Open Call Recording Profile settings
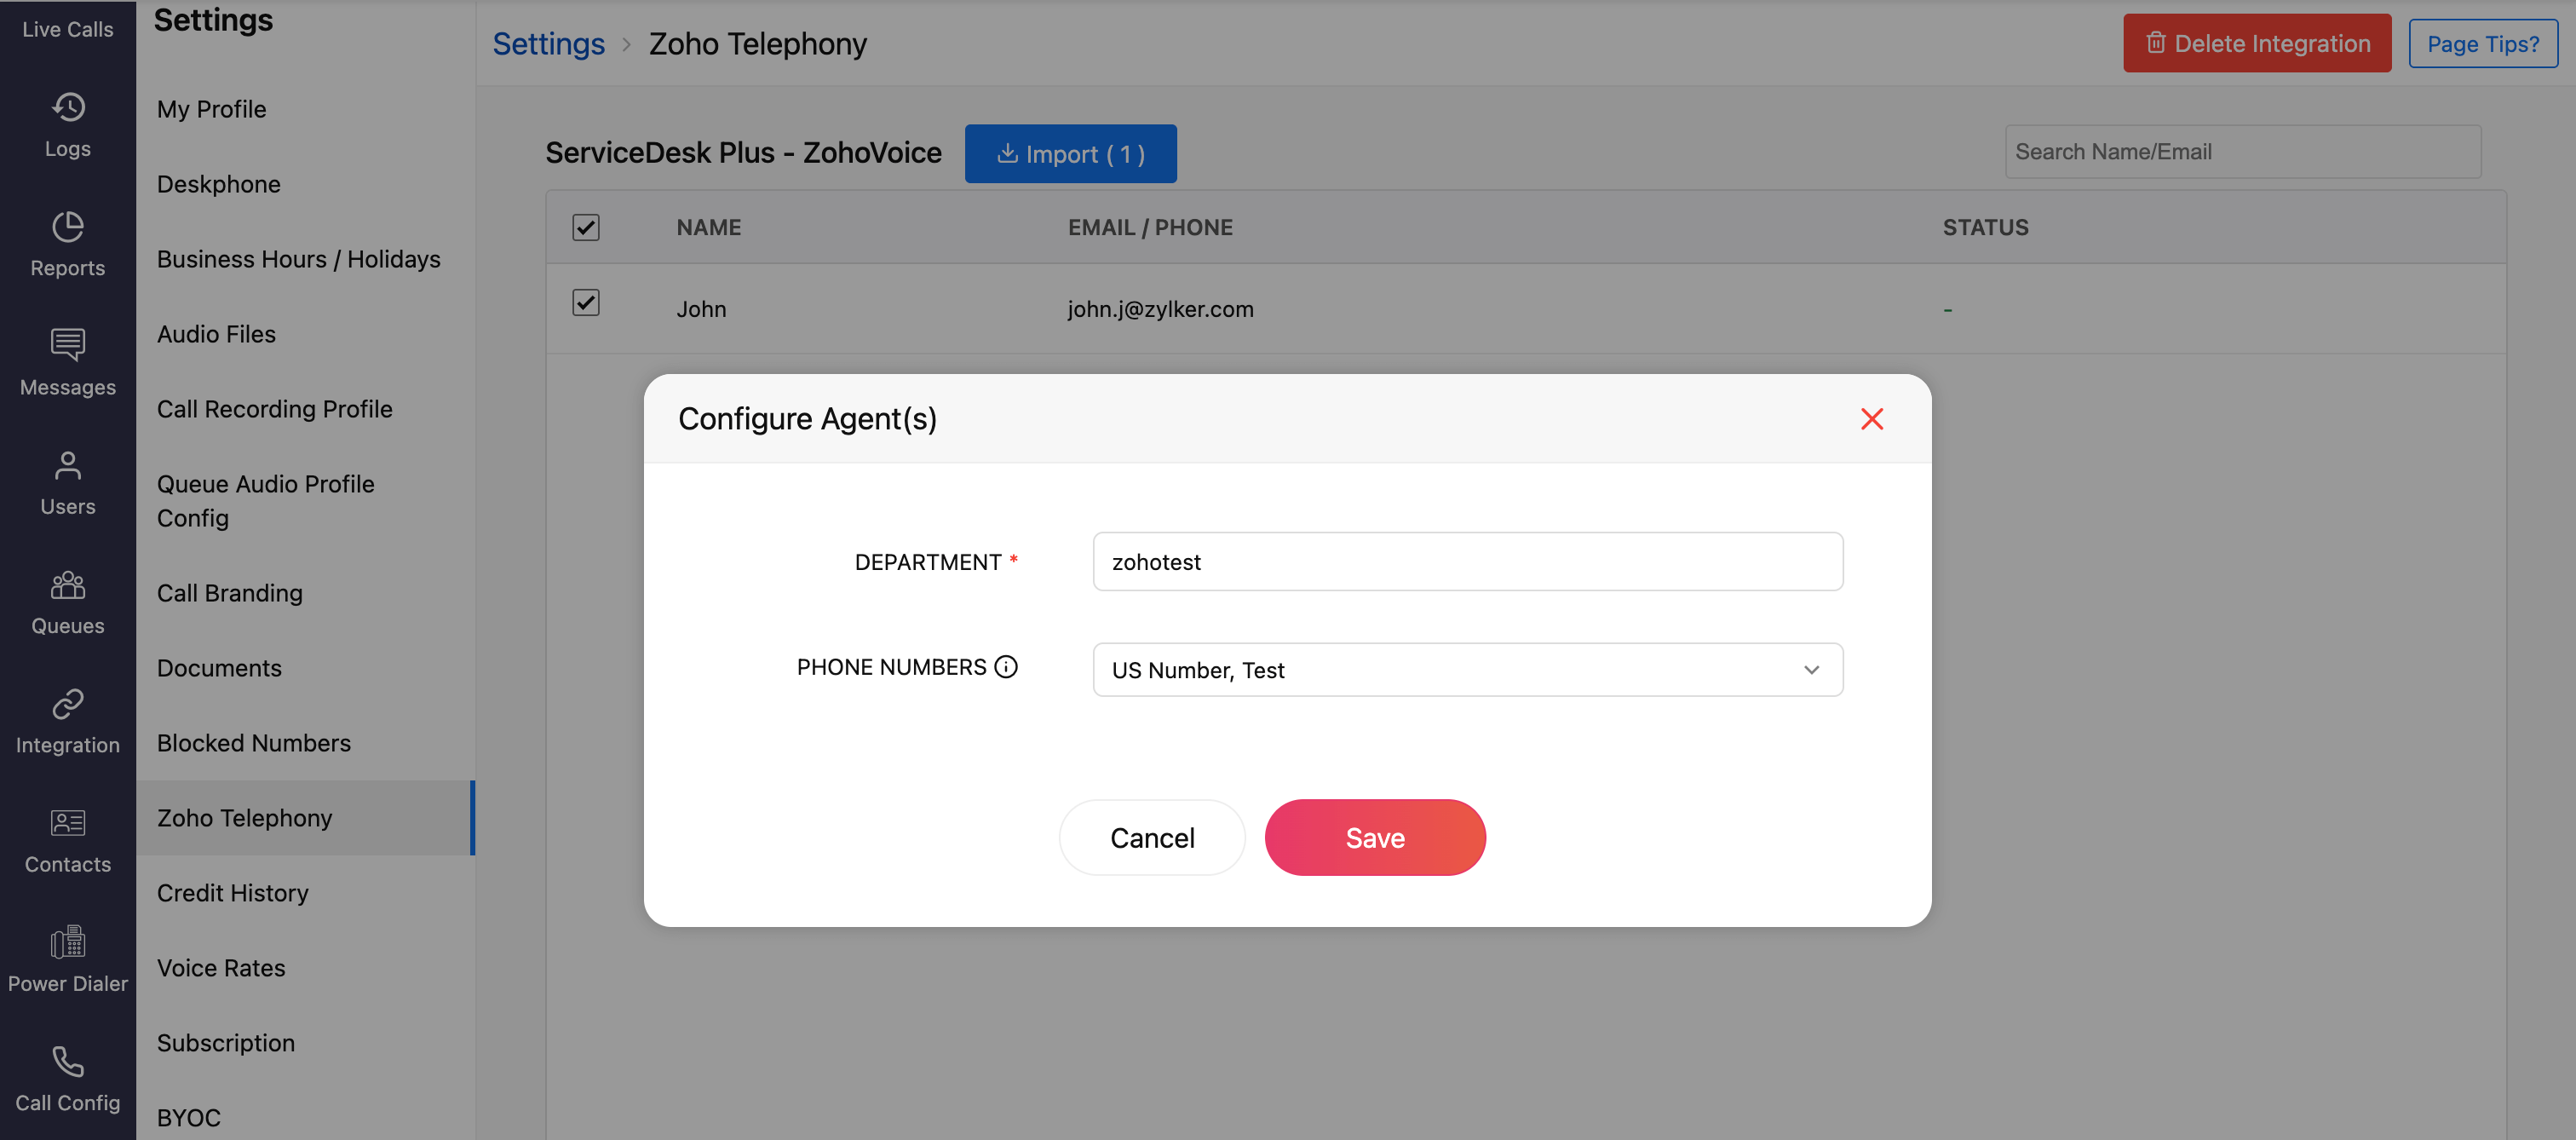 click(x=274, y=409)
